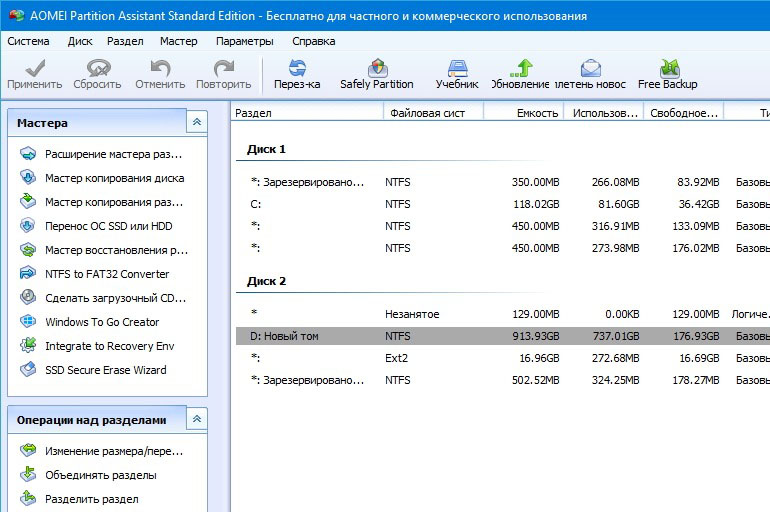Screen dimensions: 770x512
Task: Click the Перенос ОС SSD или HDD text
Action: (109, 226)
